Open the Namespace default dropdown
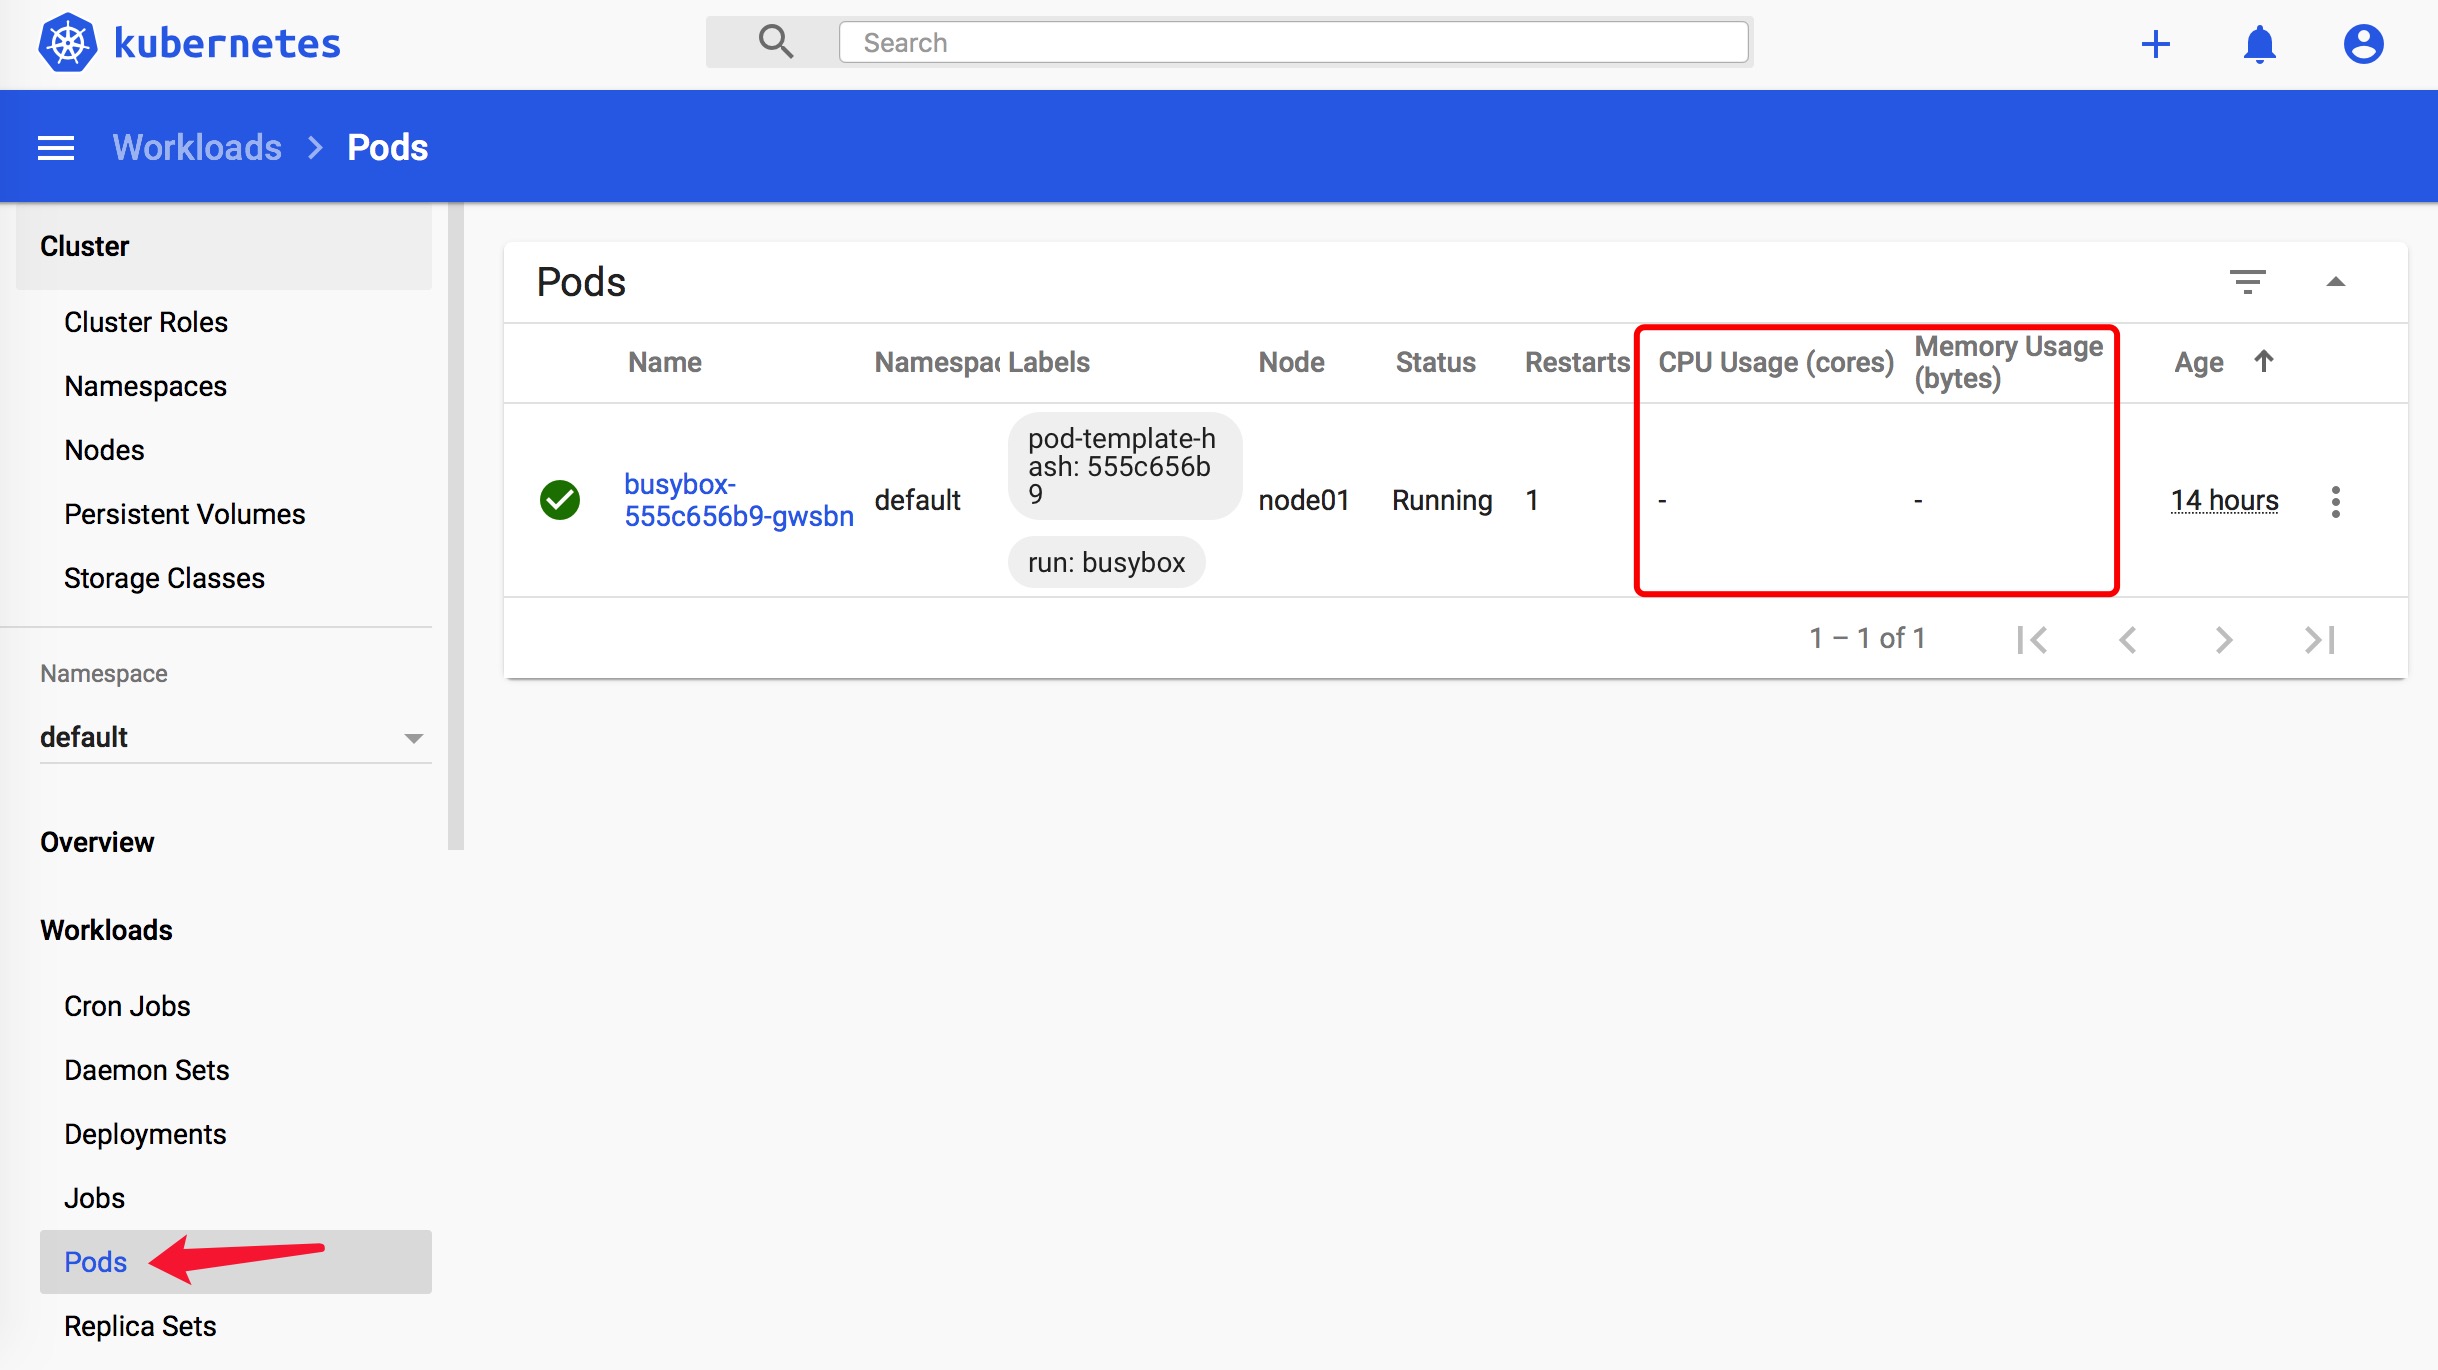Viewport: 2438px width, 1370px height. point(235,737)
